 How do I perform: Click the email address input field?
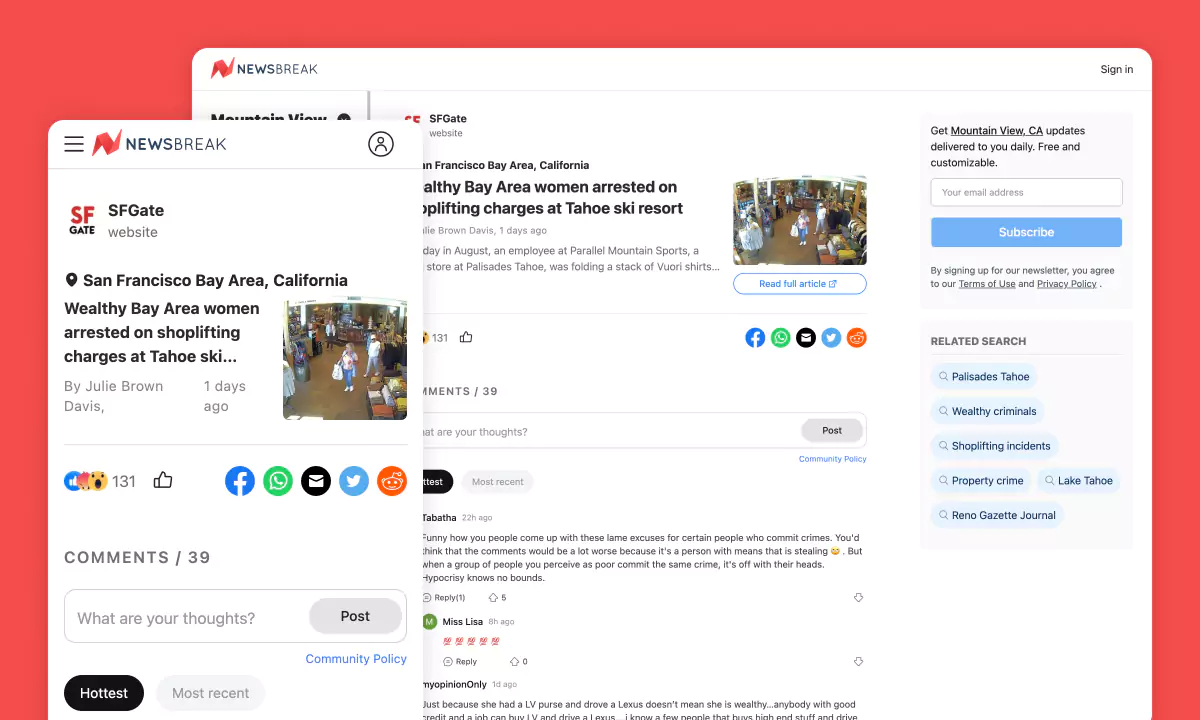pos(1026,192)
